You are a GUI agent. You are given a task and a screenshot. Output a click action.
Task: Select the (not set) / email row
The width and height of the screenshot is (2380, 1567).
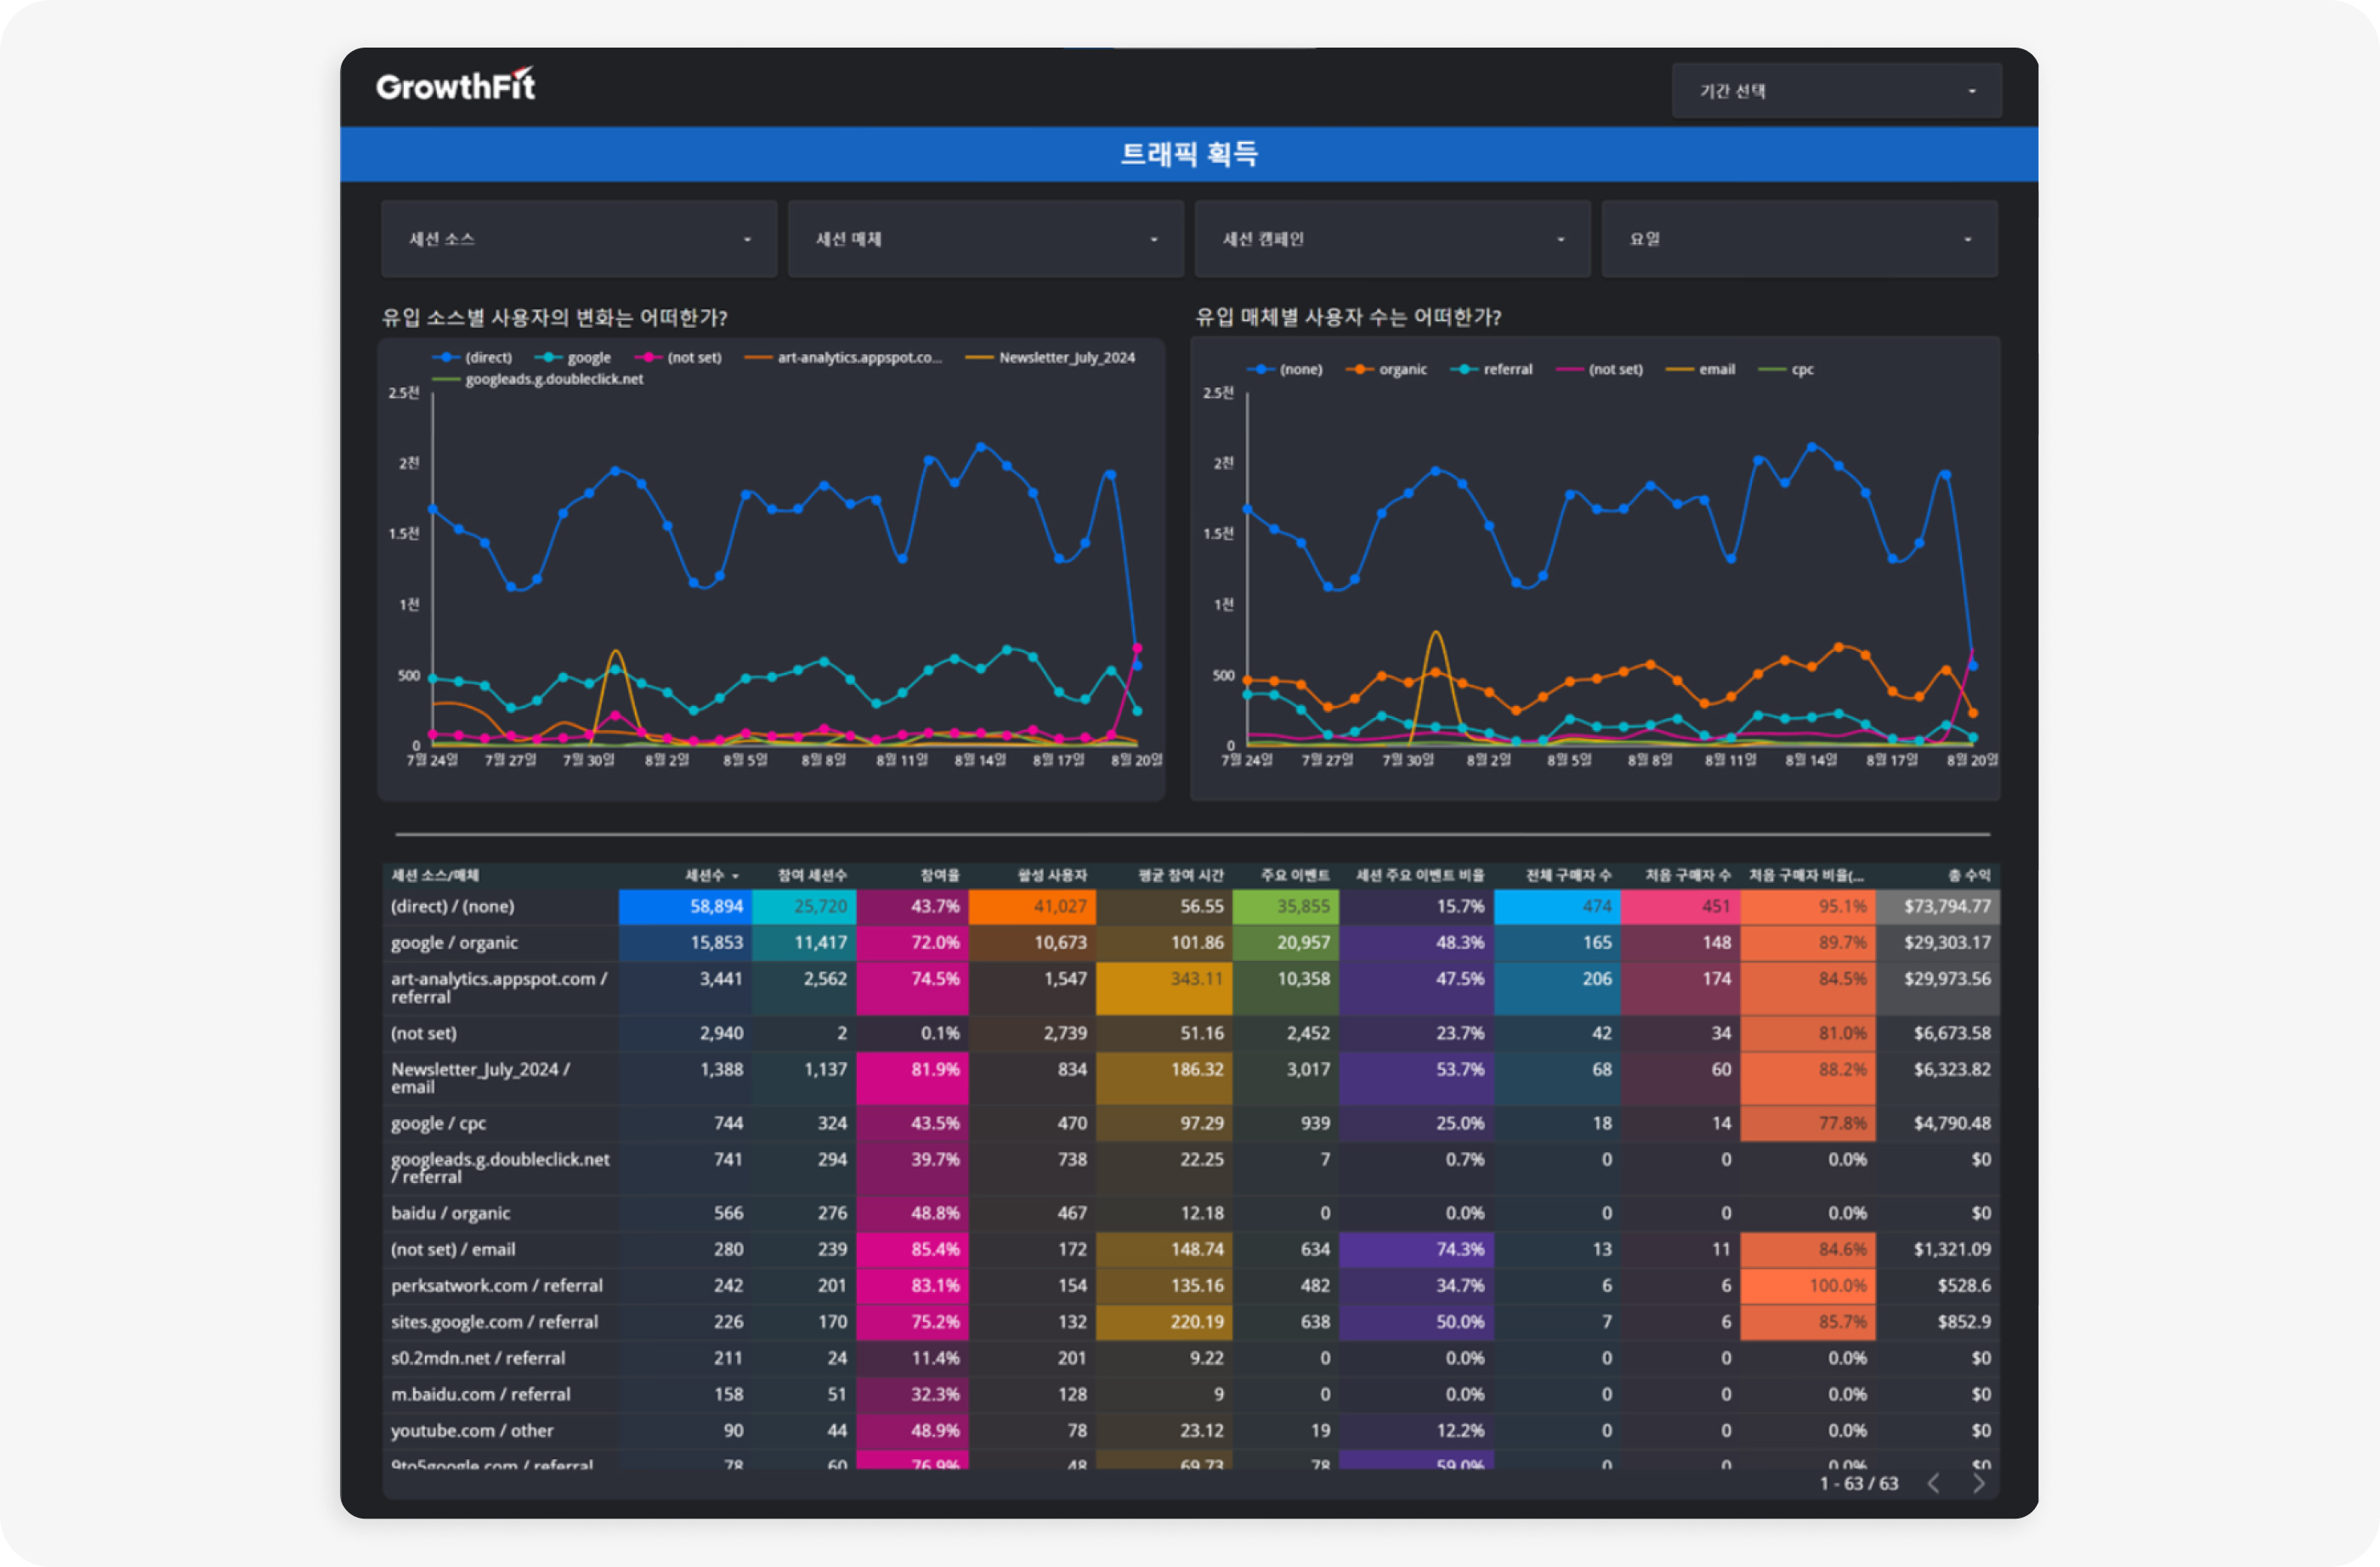pos(453,1249)
